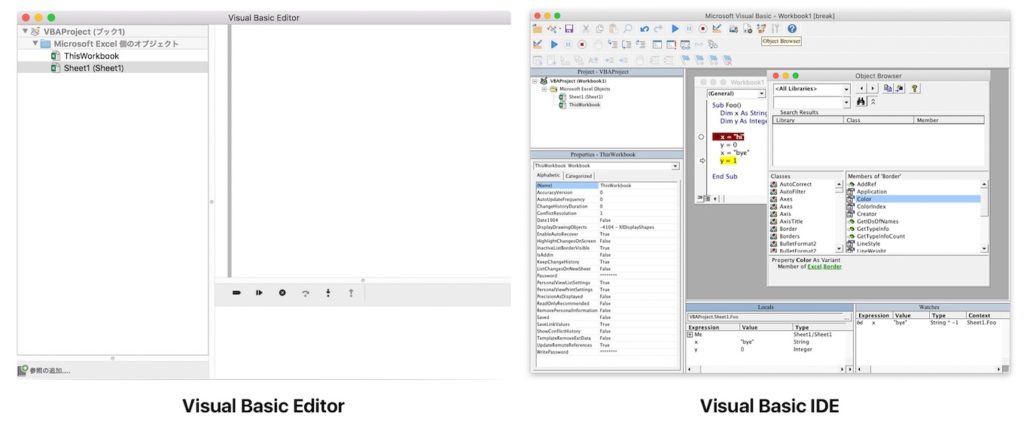Viewport: 1024px width, 422px height.
Task: Open the All Libraries dropdown
Action: (845, 88)
